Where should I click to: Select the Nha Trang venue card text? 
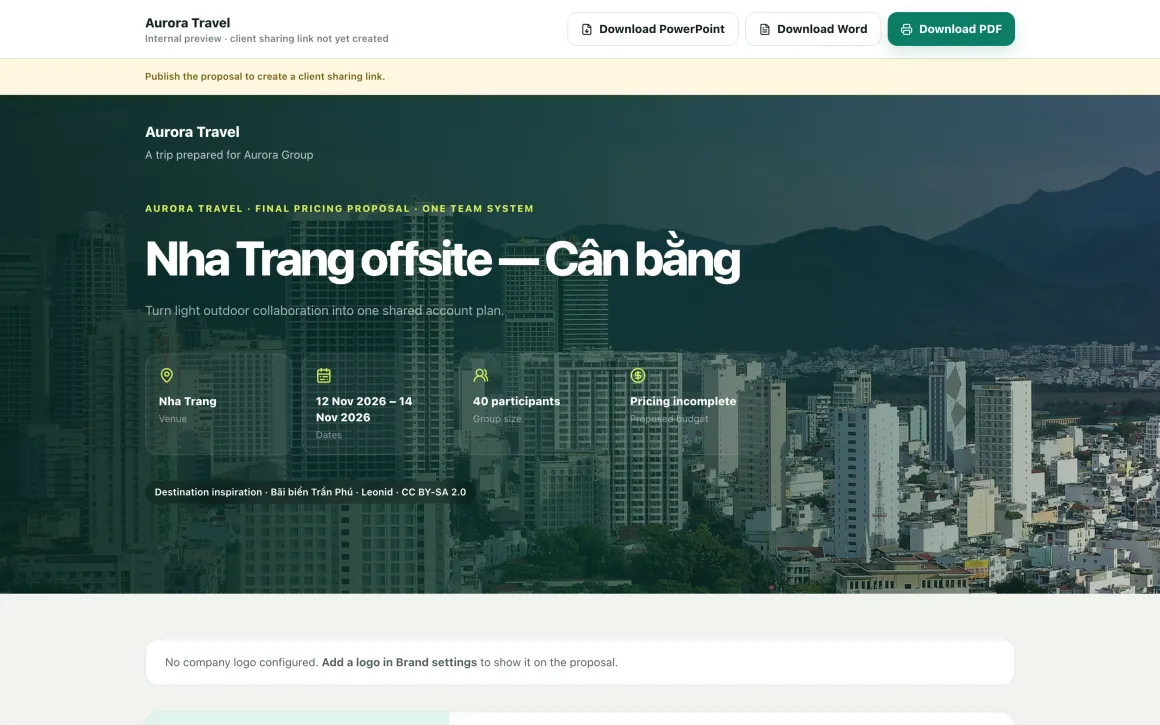(187, 401)
